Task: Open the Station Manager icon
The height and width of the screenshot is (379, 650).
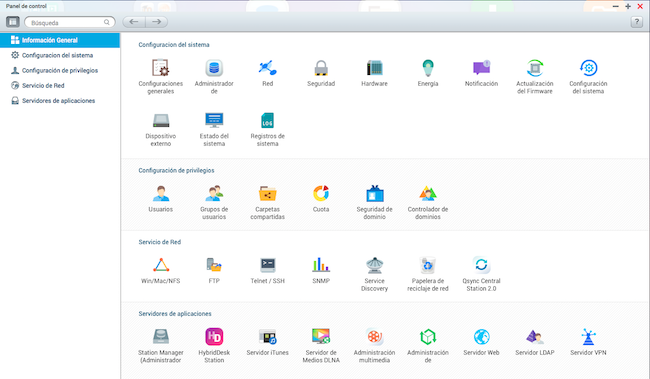Action: pyautogui.click(x=160, y=337)
